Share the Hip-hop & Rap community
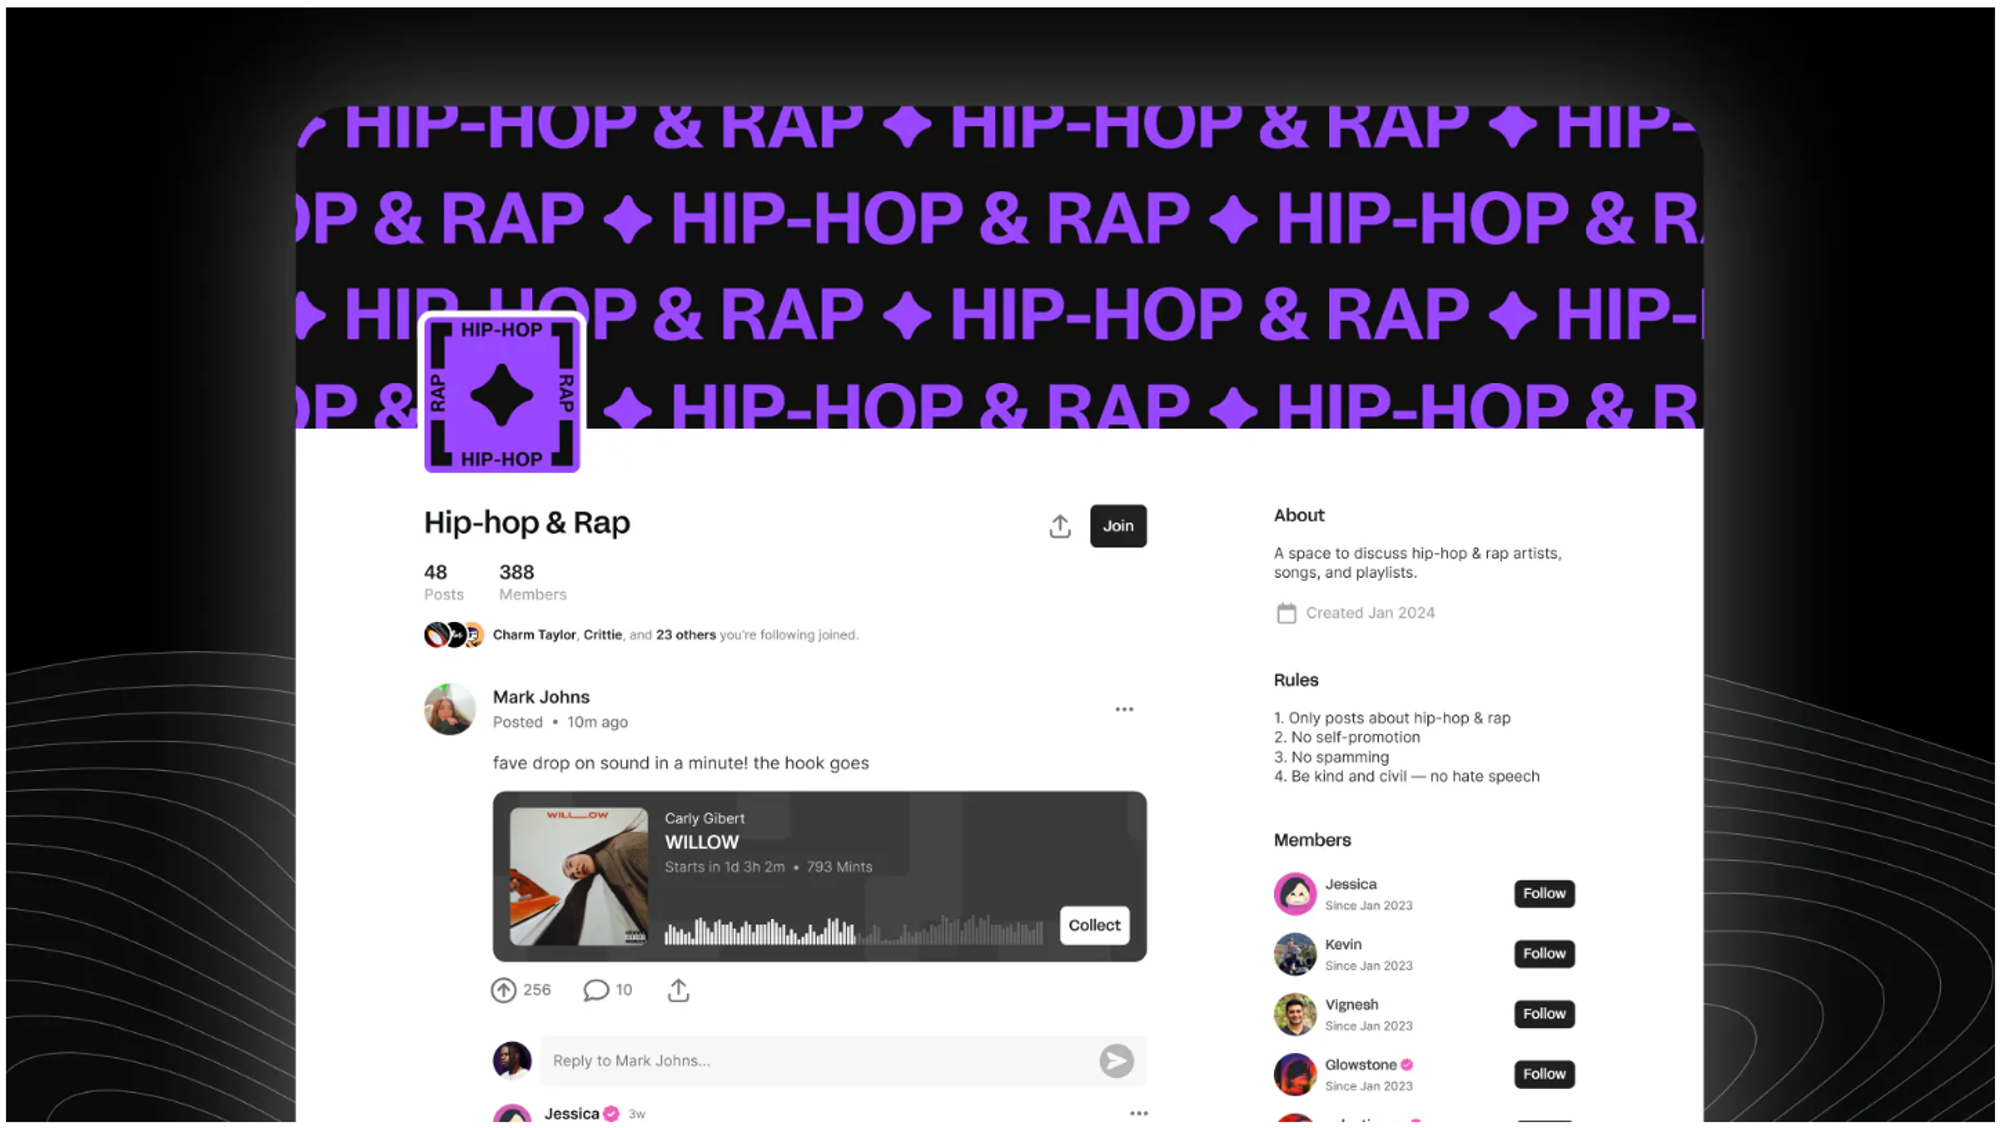This screenshot has height=1128, width=2000. [1060, 526]
